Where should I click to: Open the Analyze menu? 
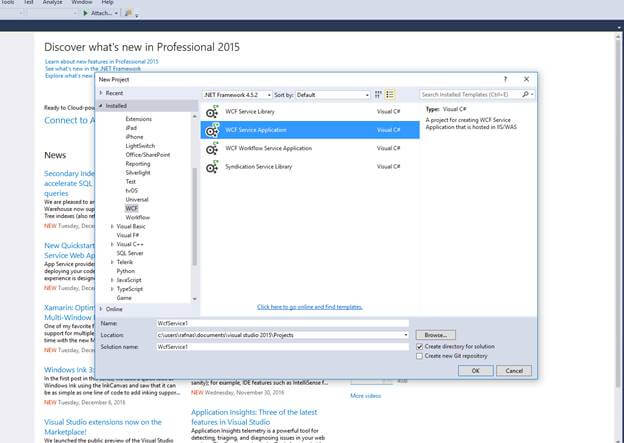53,2
